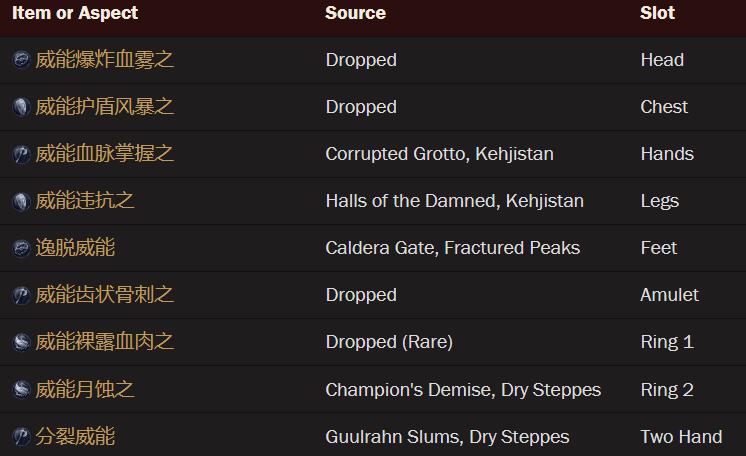Open the 威能月蚀之 aspect link
This screenshot has width=746, height=456.
(85, 389)
